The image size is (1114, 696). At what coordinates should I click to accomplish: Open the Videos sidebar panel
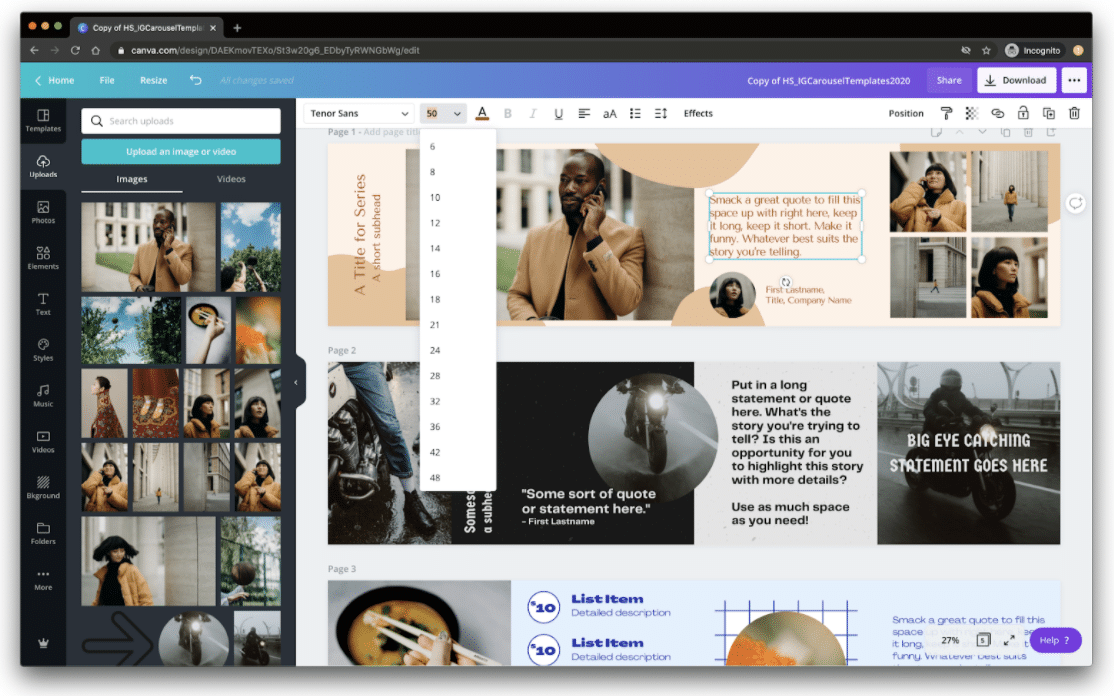click(x=43, y=442)
